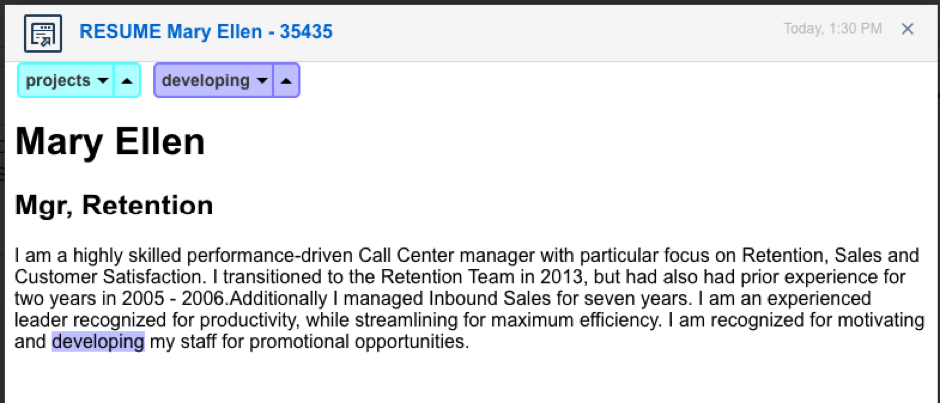Screen dimensions: 940x403
Task: Click the highlighted word developing in the summary
Action: [x=98, y=342]
